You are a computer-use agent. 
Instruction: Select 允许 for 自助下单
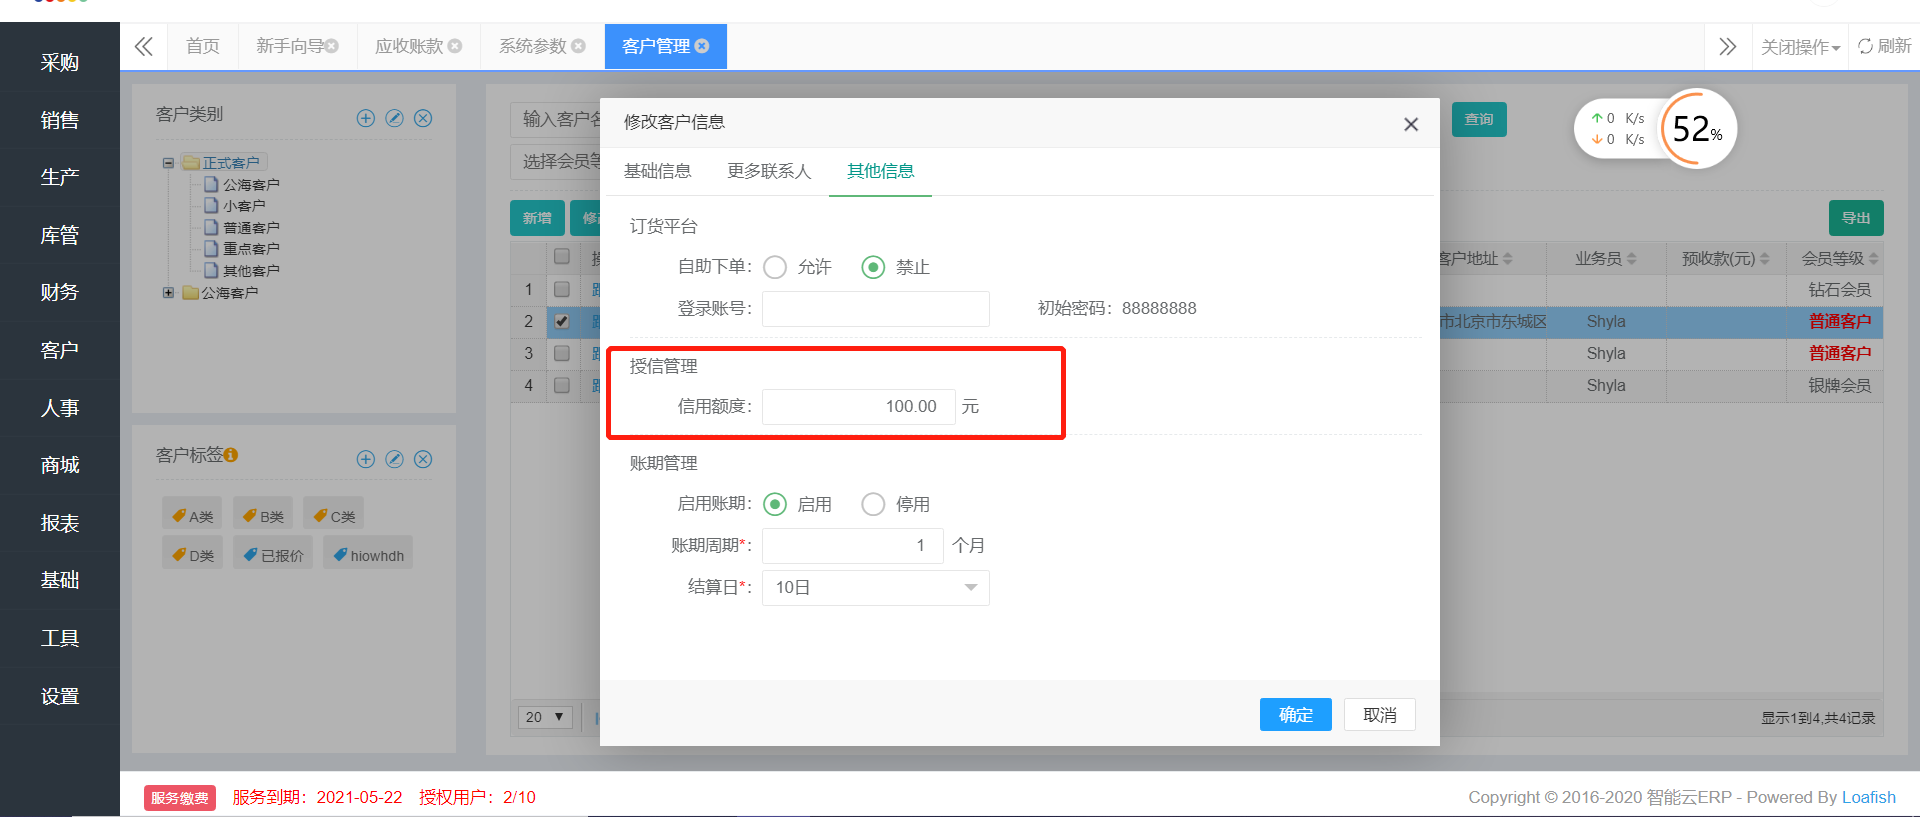(x=775, y=267)
